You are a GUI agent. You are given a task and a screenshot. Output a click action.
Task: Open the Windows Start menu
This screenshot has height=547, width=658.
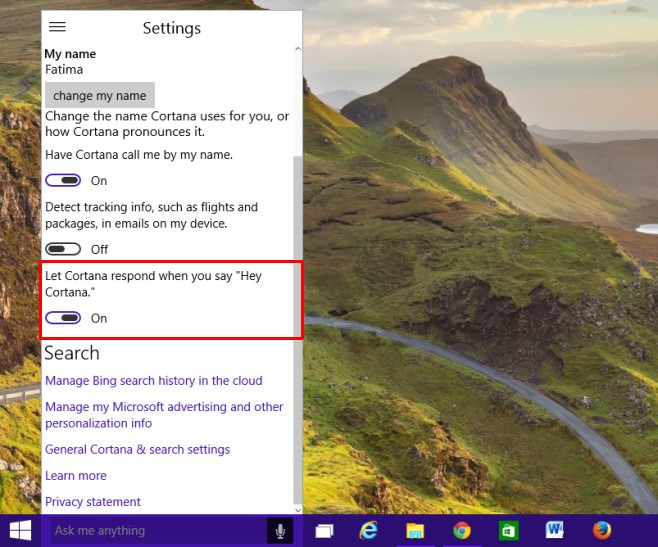pyautogui.click(x=20, y=531)
